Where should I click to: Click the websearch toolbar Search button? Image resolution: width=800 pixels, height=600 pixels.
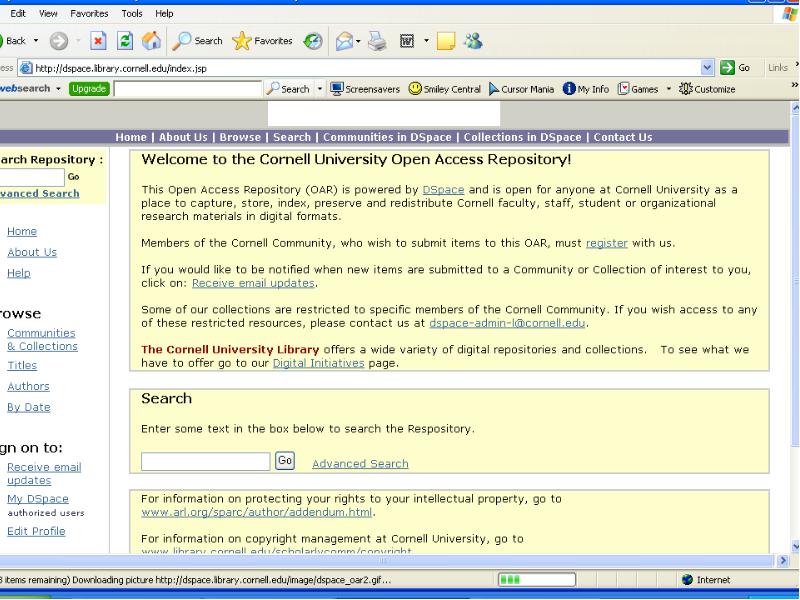click(x=289, y=89)
